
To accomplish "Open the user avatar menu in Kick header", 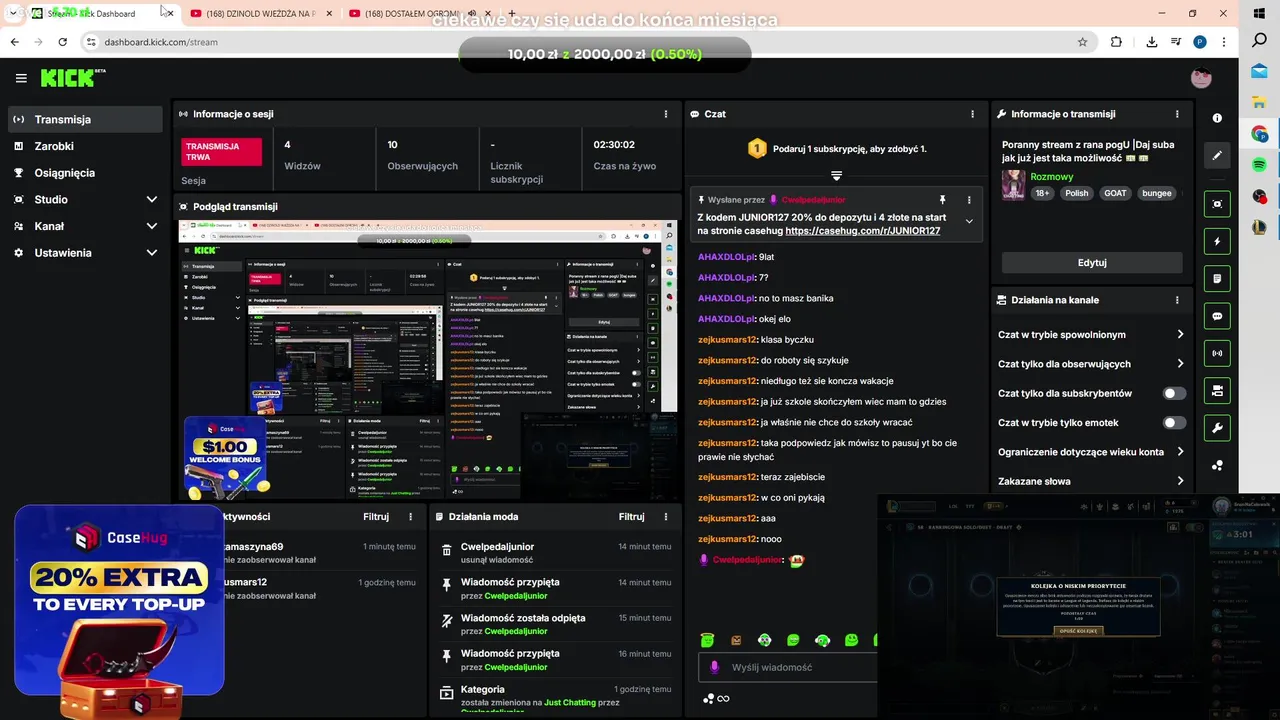I will 1201,78.
